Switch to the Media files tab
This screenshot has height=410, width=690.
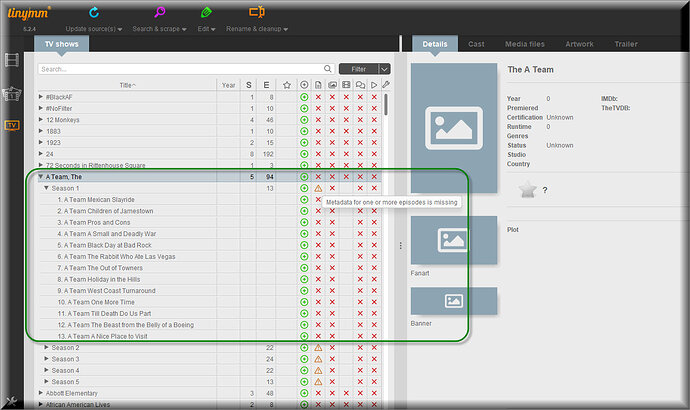pos(525,44)
